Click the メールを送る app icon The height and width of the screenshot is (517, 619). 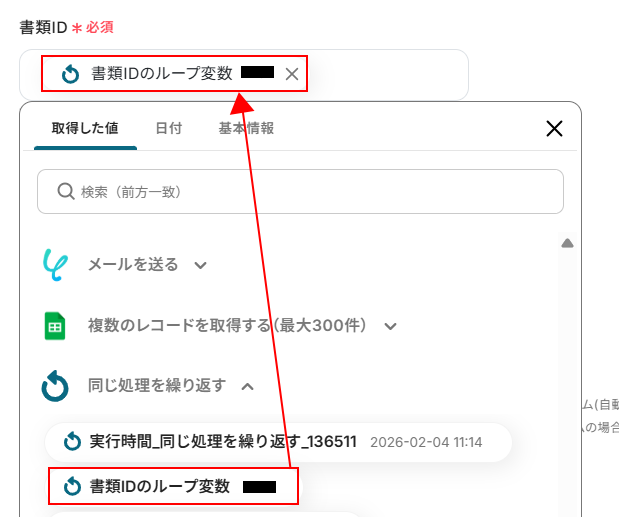pos(55,265)
